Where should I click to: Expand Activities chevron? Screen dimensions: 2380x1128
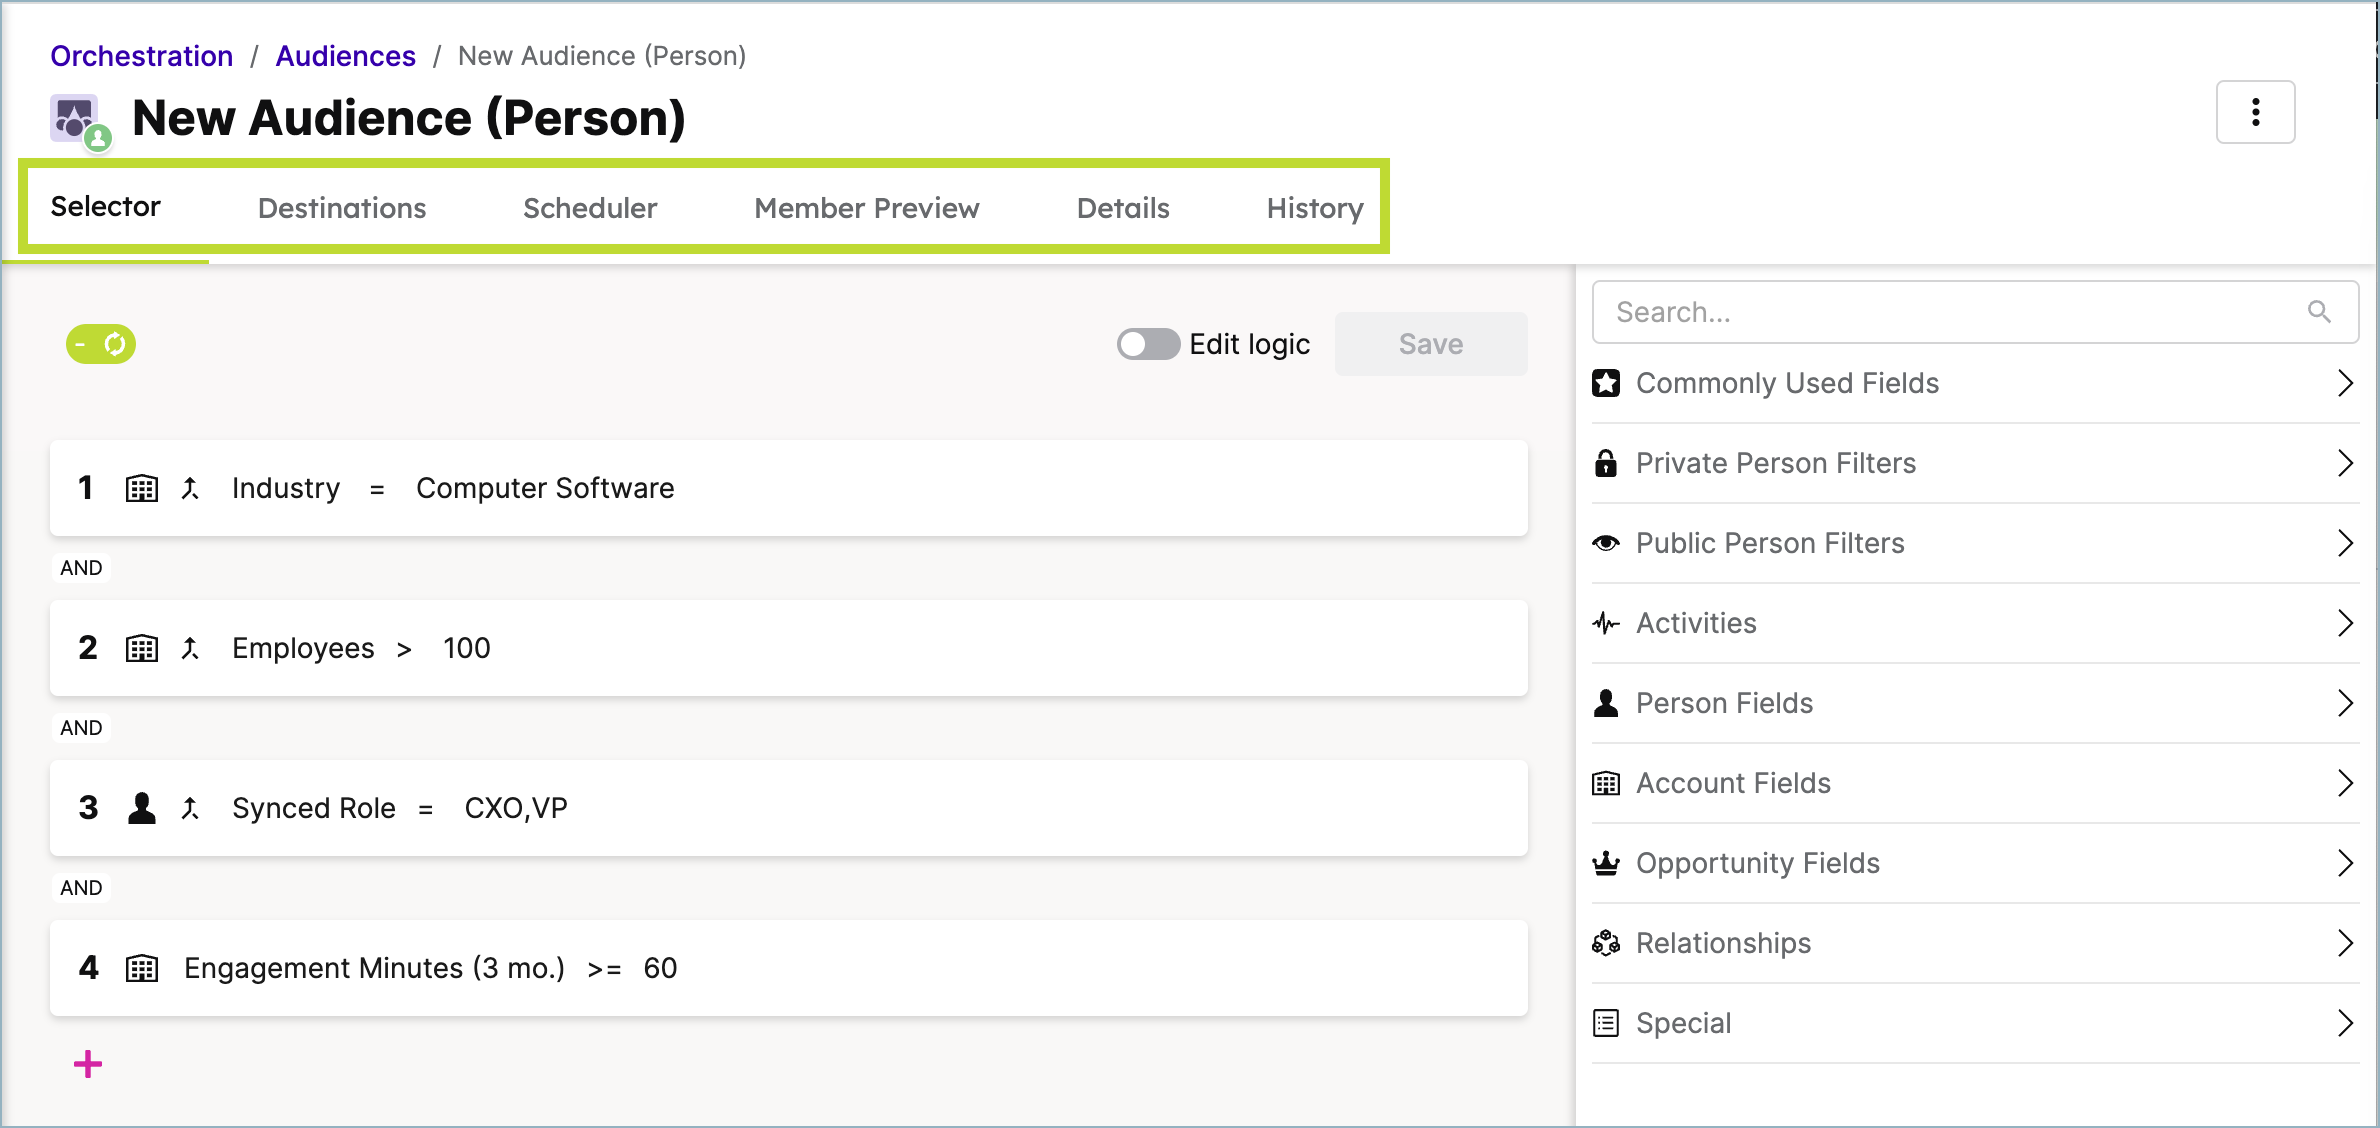(2345, 623)
